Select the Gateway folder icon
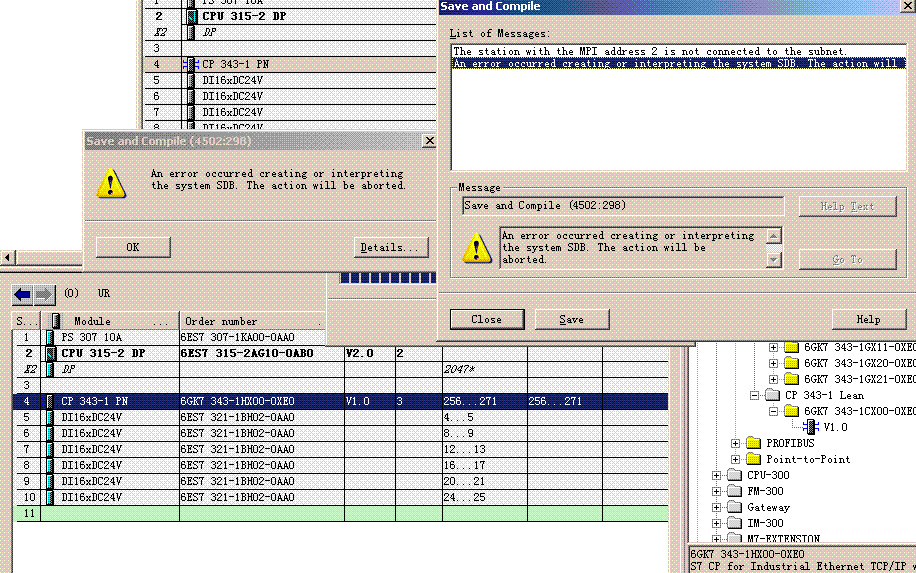This screenshot has height=573, width=916. point(734,507)
